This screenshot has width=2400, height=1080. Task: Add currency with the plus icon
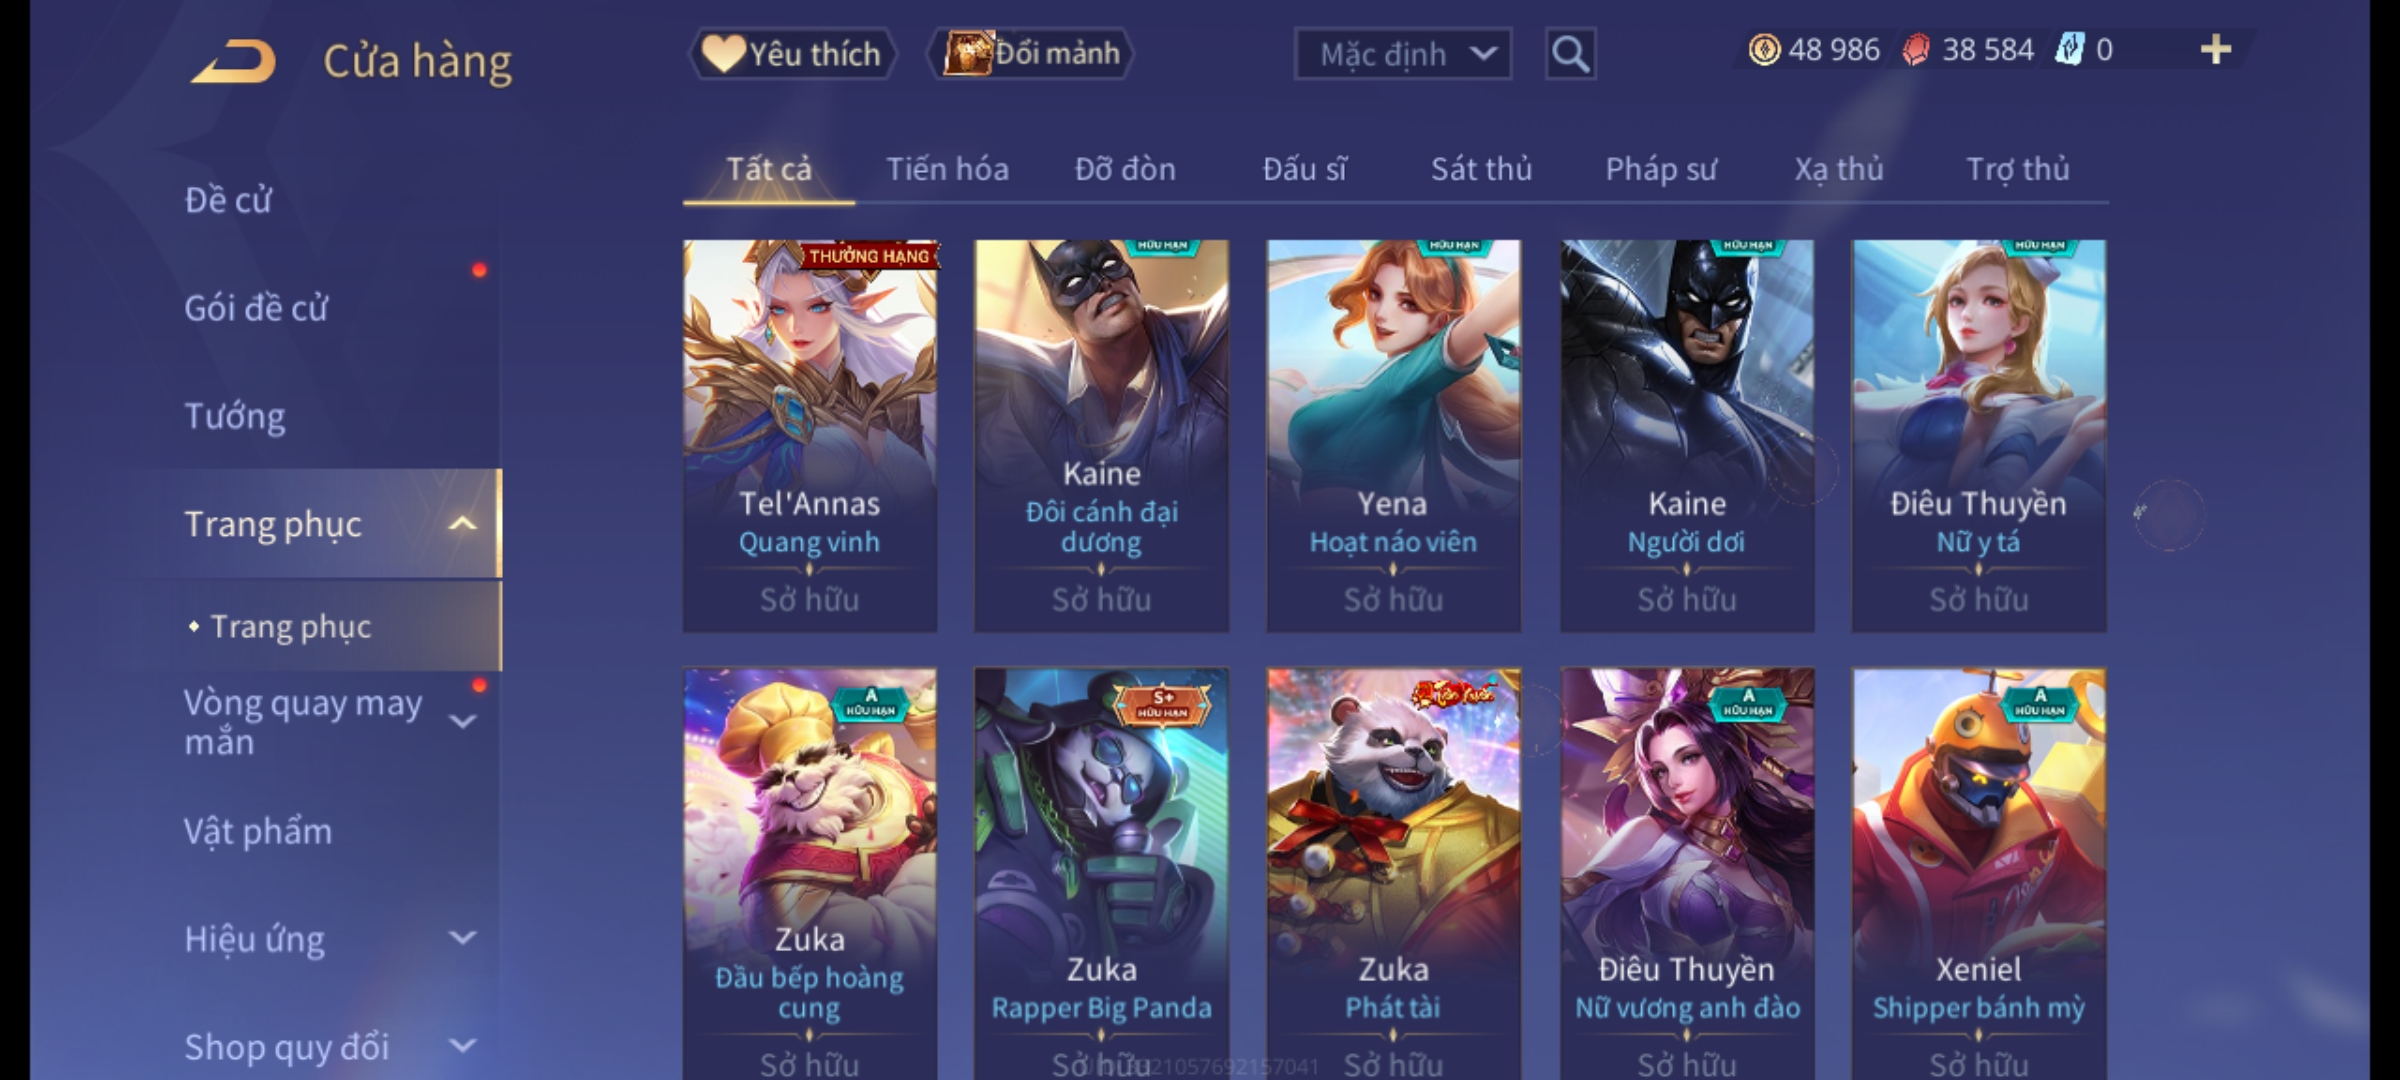coord(2216,49)
